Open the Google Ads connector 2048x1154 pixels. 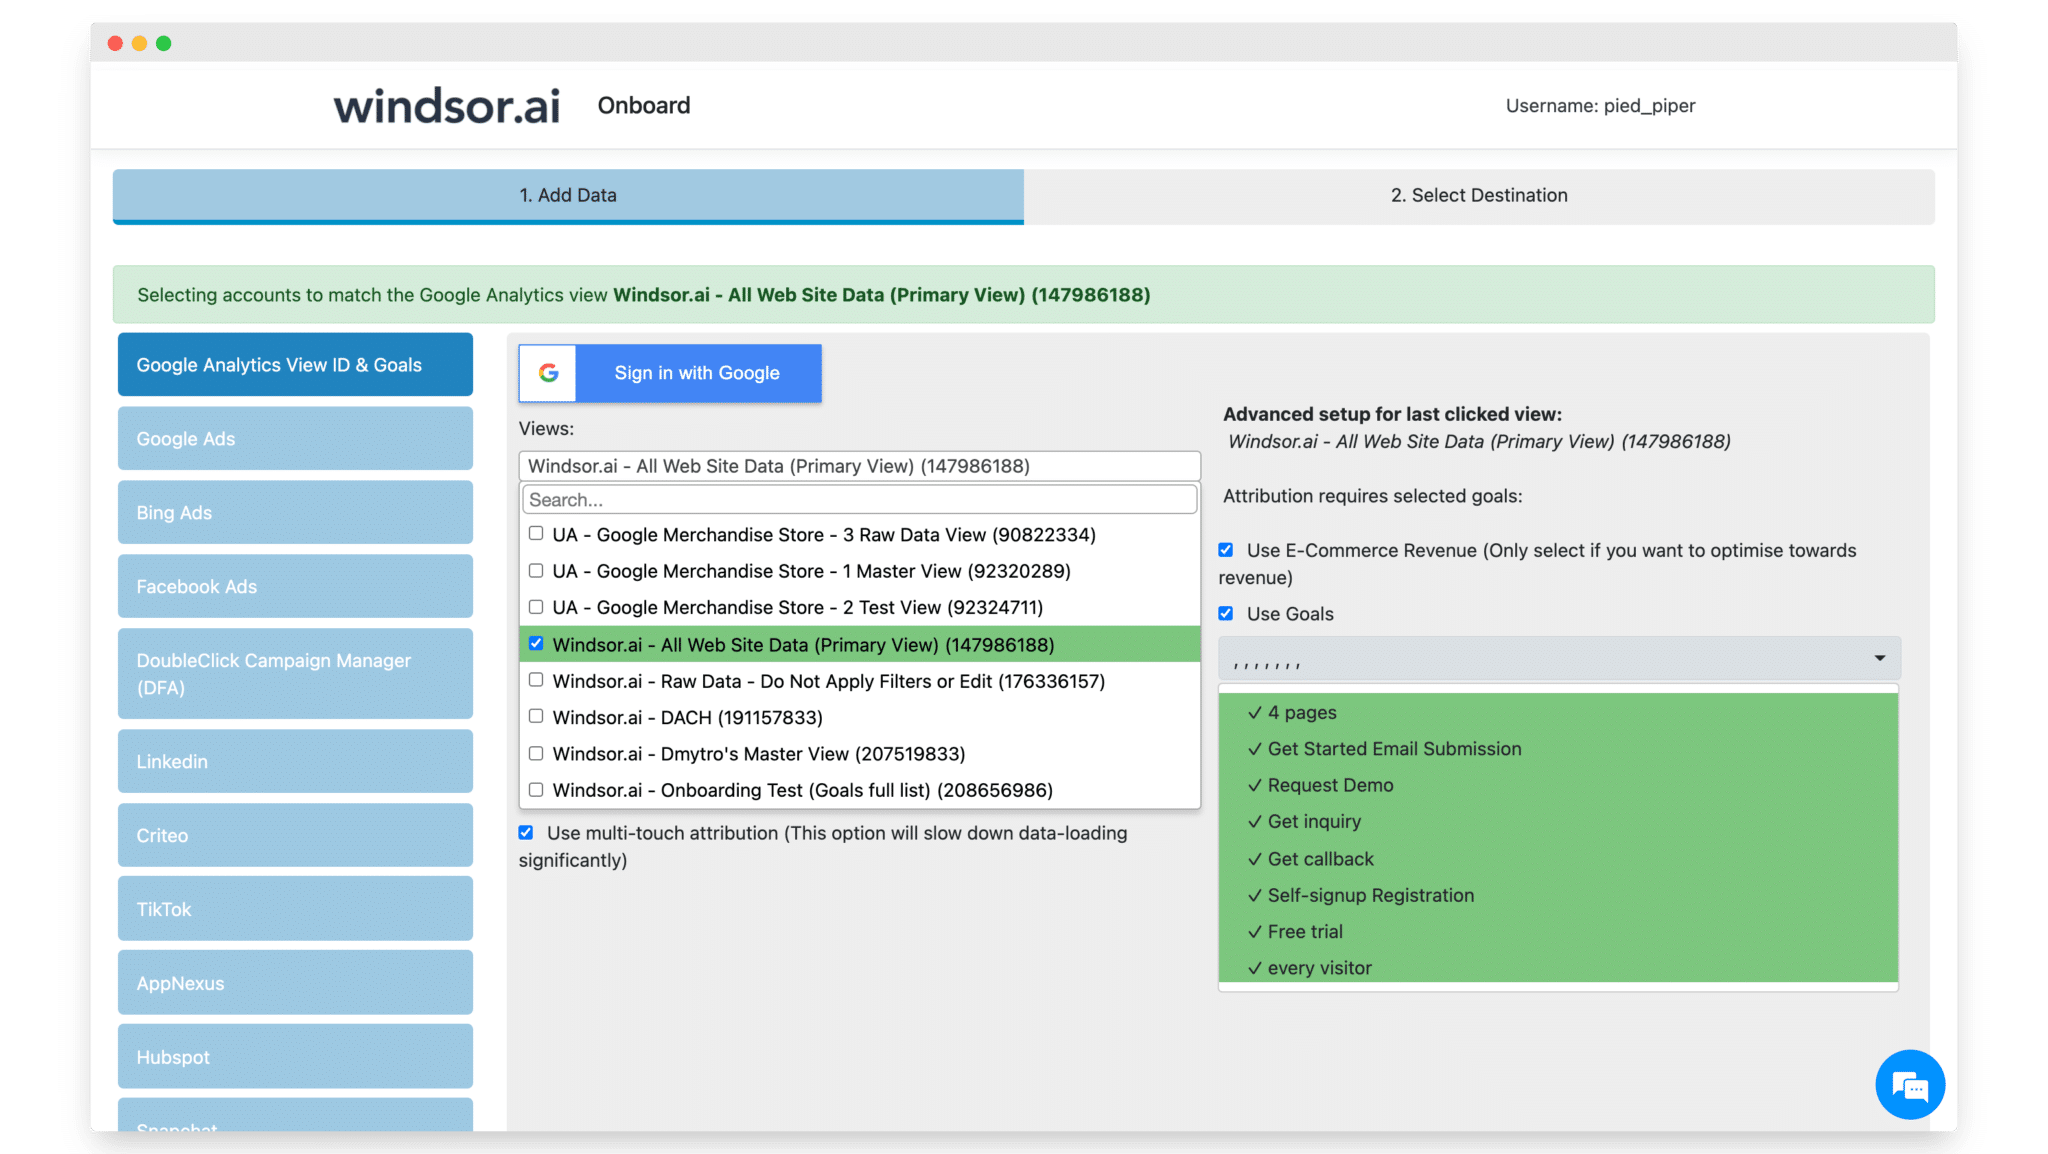(294, 438)
